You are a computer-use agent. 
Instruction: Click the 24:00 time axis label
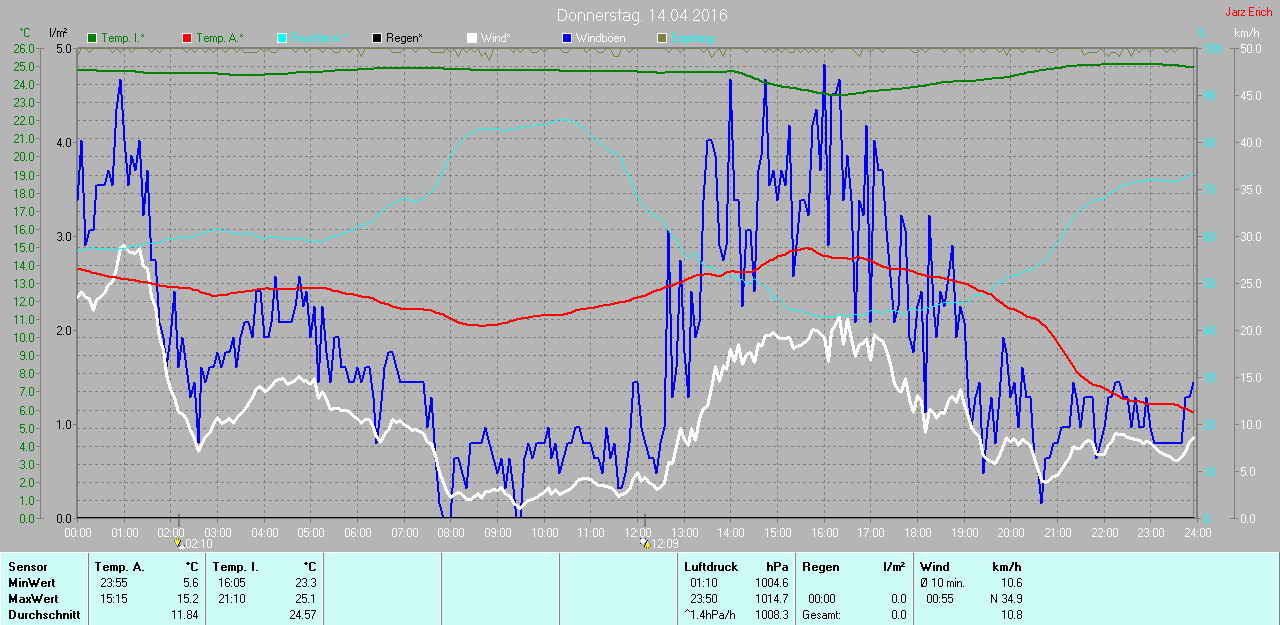click(x=1197, y=532)
